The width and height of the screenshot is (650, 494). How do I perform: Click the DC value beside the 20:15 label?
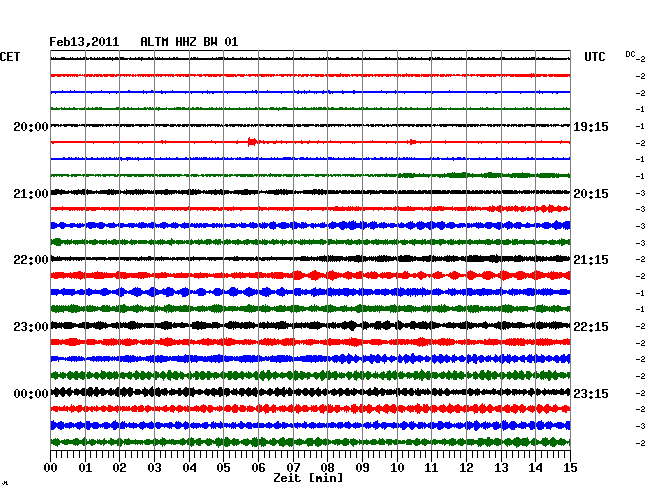point(640,194)
